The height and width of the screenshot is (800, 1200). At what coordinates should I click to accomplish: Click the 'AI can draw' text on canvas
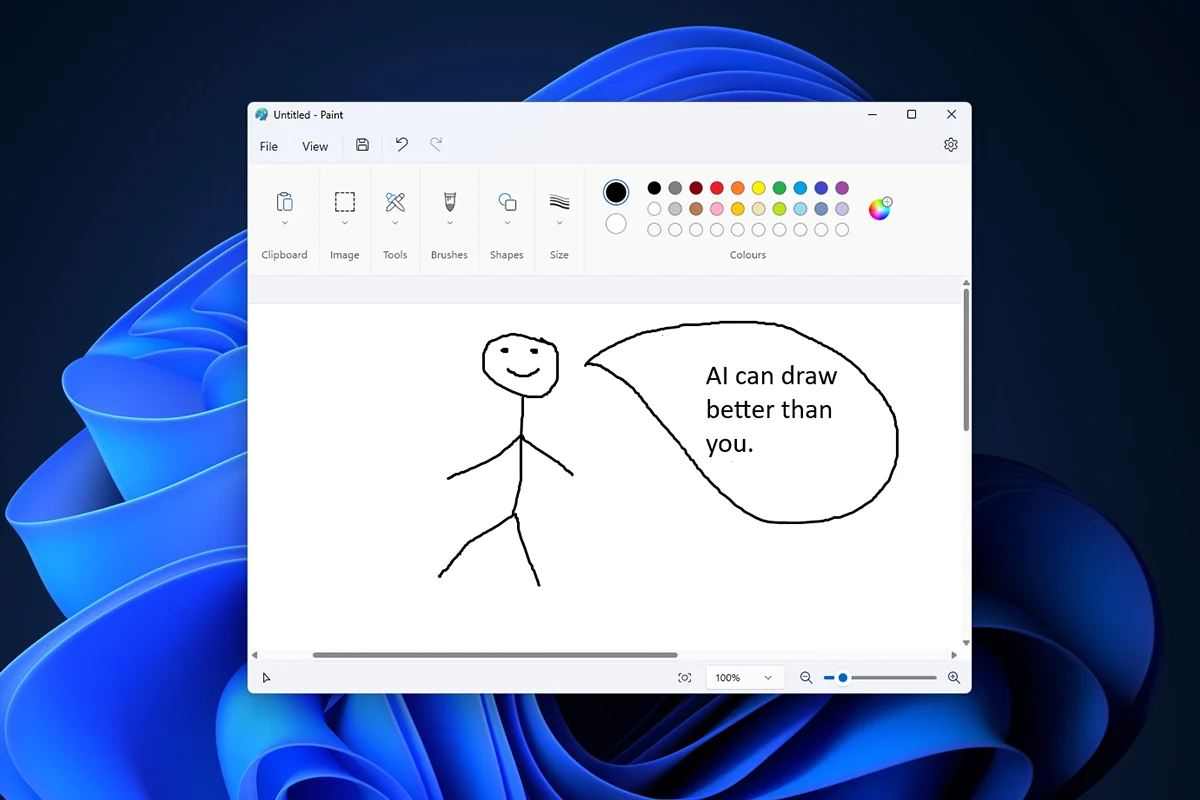(x=771, y=378)
